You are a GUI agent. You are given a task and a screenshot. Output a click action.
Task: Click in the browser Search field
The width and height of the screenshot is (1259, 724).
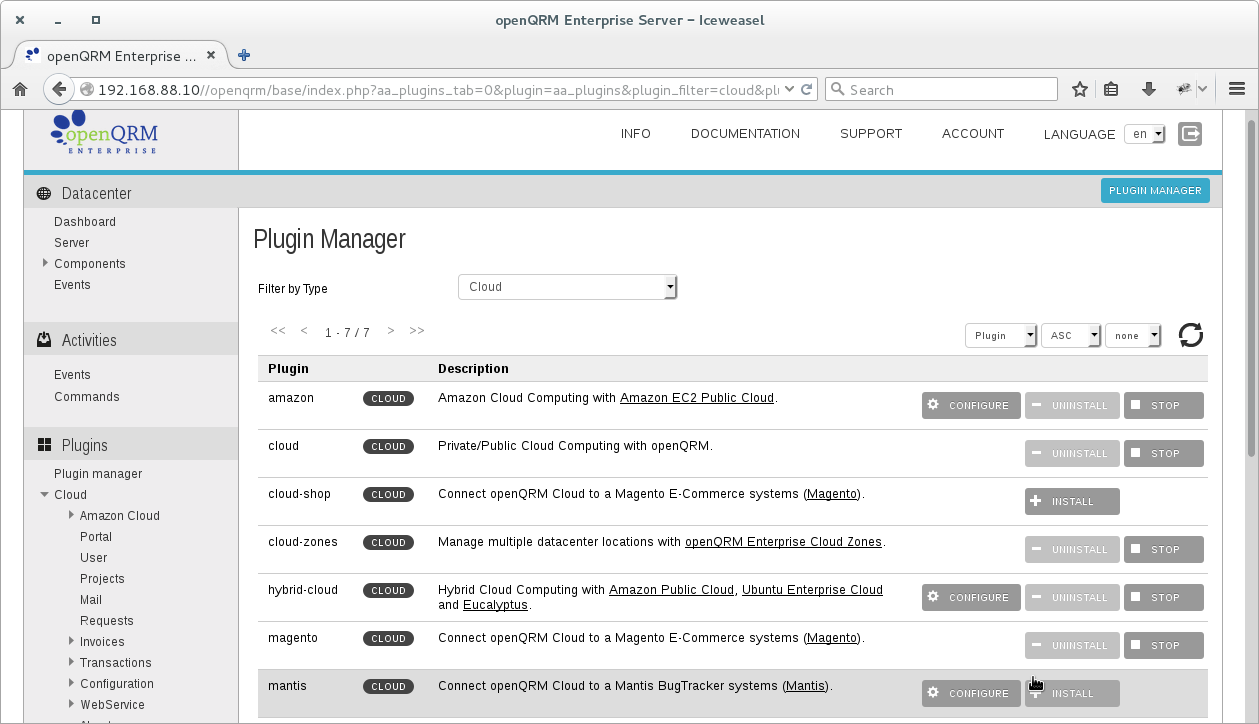pyautogui.click(x=941, y=90)
